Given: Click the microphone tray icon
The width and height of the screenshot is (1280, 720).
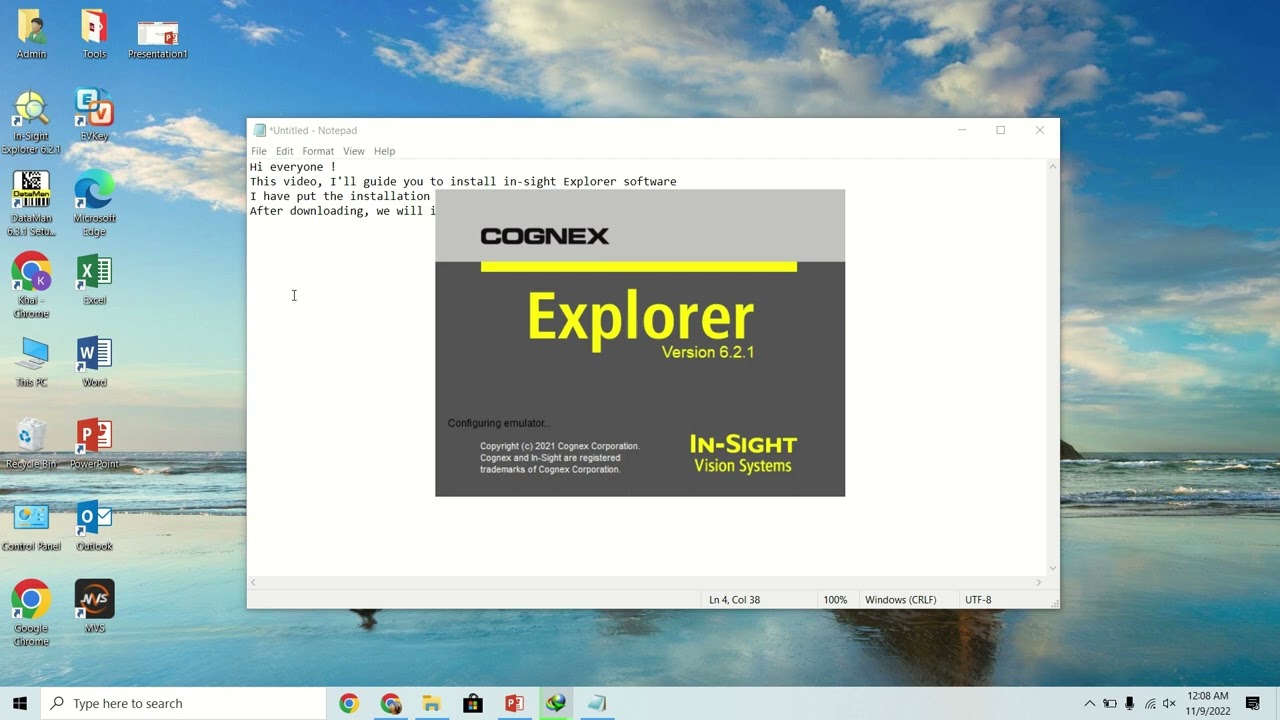Looking at the screenshot, I should pyautogui.click(x=1130, y=703).
